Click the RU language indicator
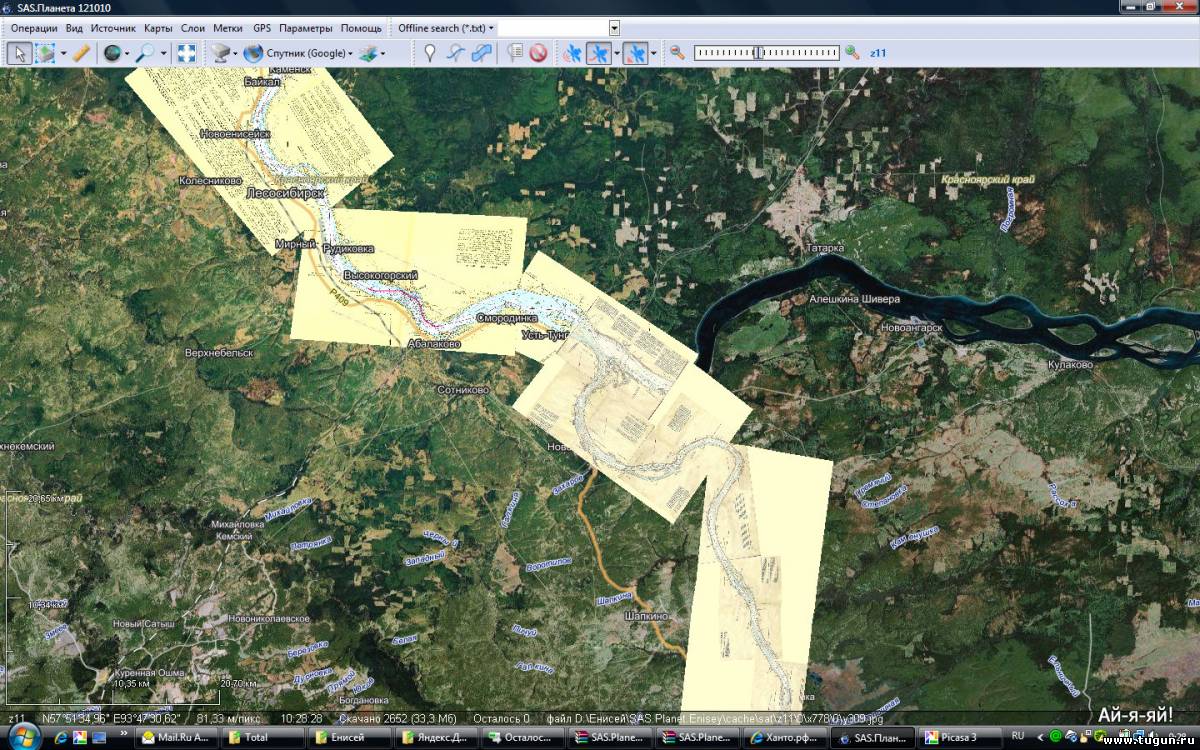1200x750 pixels. (x=1018, y=737)
